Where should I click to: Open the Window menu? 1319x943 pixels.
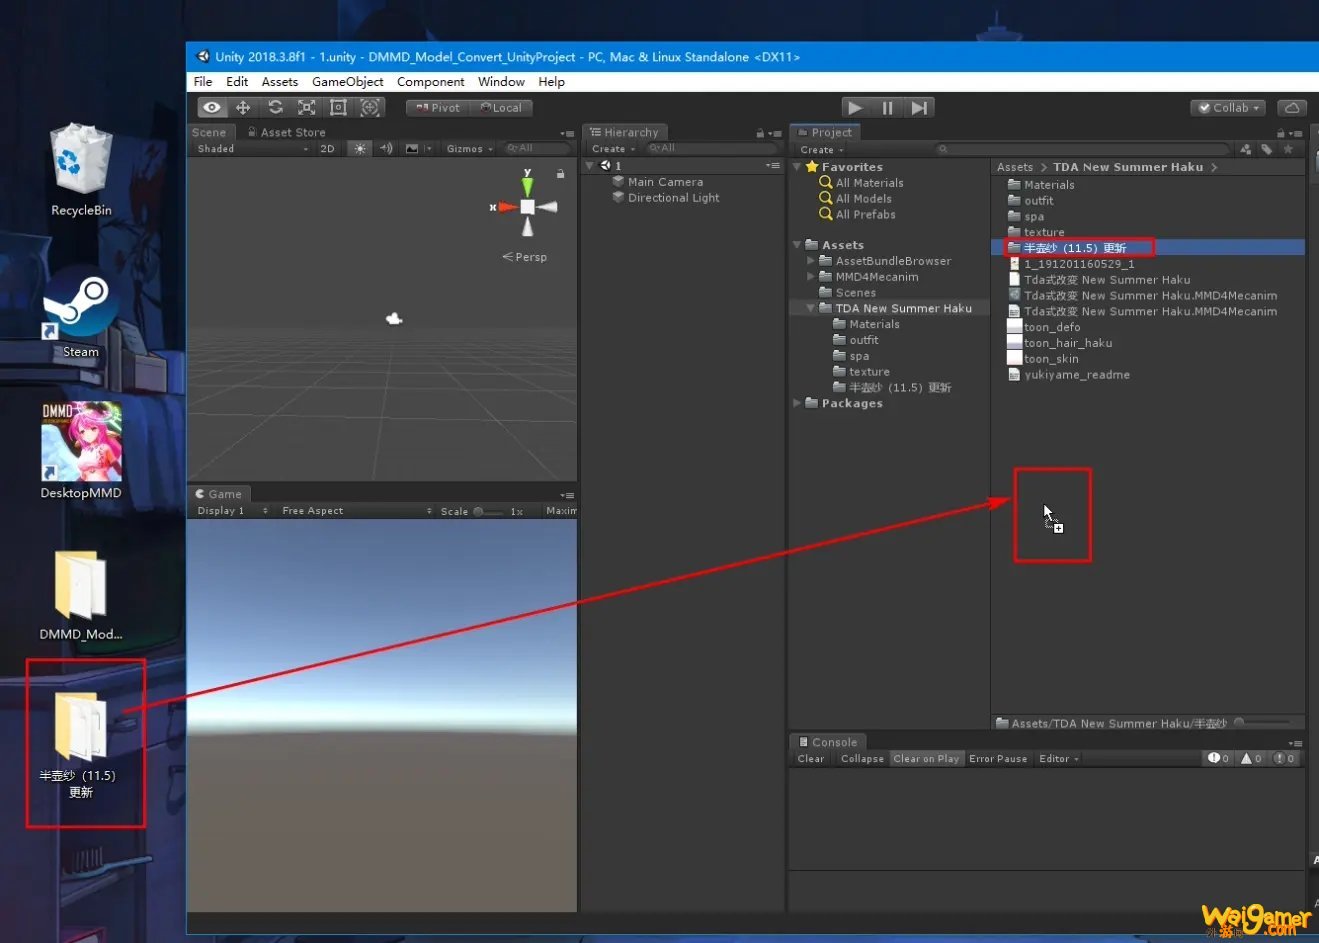pos(501,81)
